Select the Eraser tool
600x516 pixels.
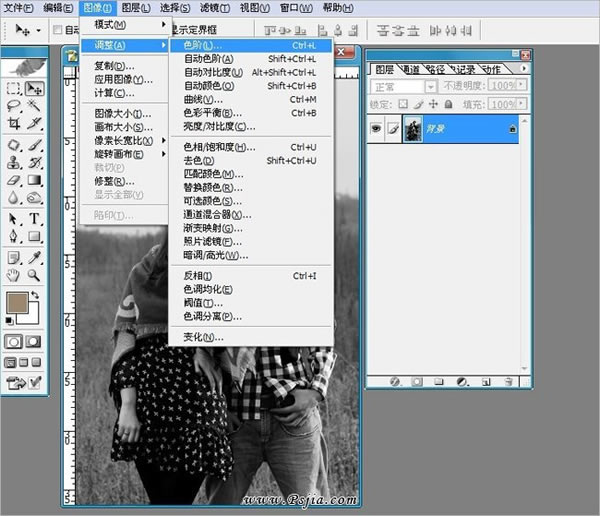click(14, 180)
